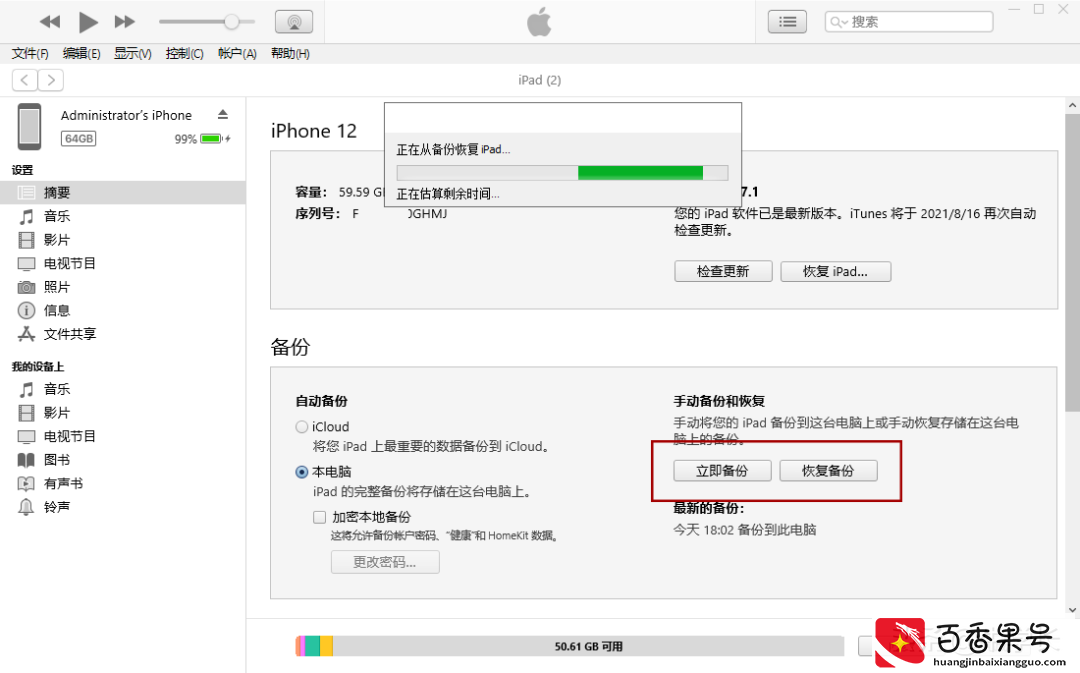Click the iPad (2) title text
The width and height of the screenshot is (1080, 673).
(539, 80)
